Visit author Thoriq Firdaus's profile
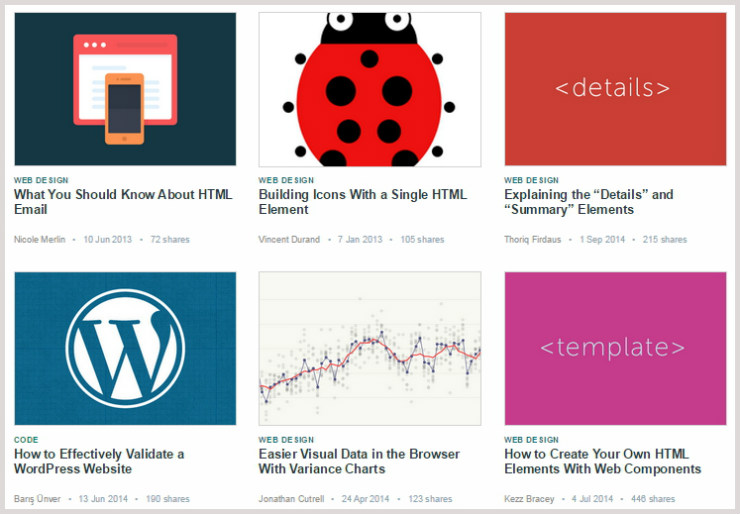This screenshot has height=514, width=740. [533, 239]
